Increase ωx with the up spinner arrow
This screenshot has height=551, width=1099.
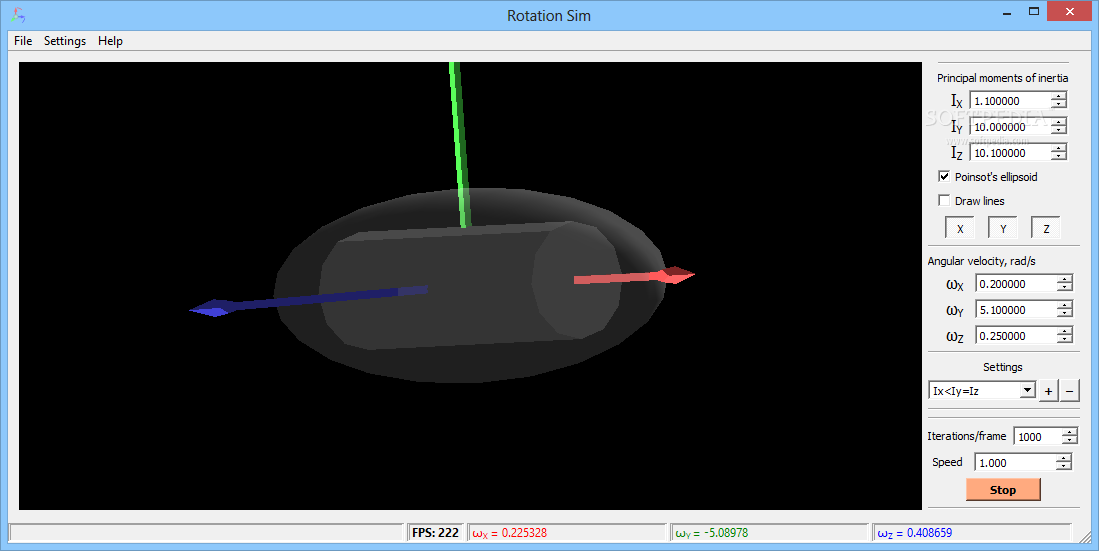(1065, 279)
